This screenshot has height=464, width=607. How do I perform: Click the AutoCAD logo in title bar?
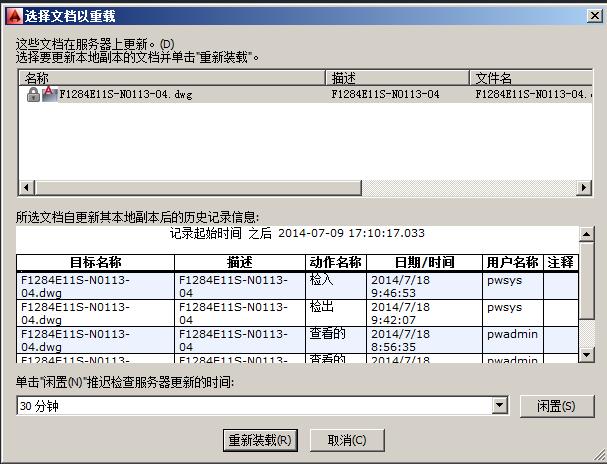pyautogui.click(x=15, y=16)
